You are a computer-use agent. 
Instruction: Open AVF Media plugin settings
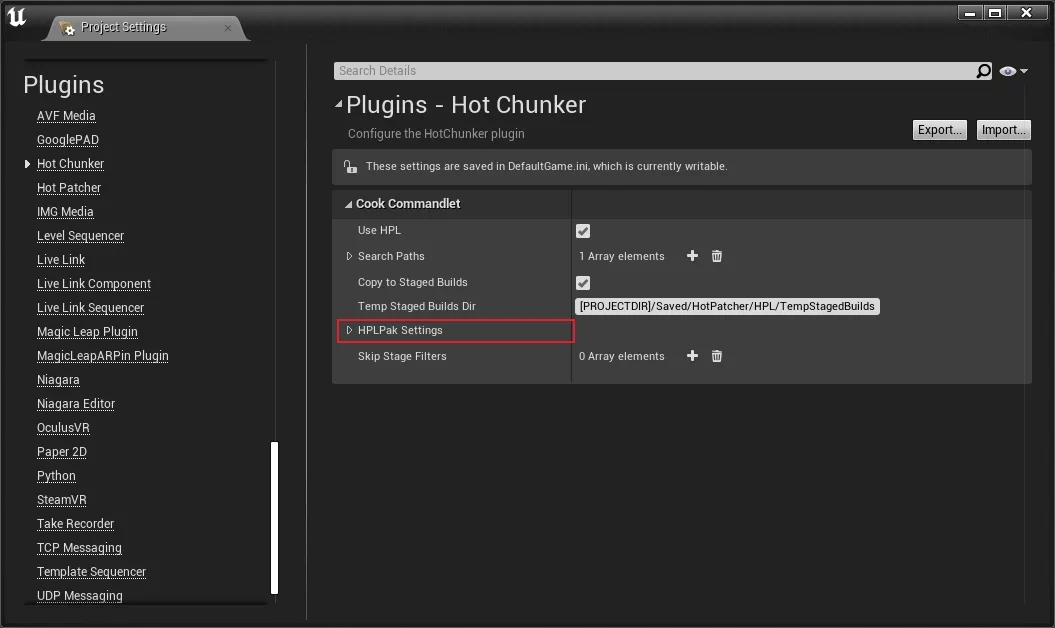[x=66, y=116]
